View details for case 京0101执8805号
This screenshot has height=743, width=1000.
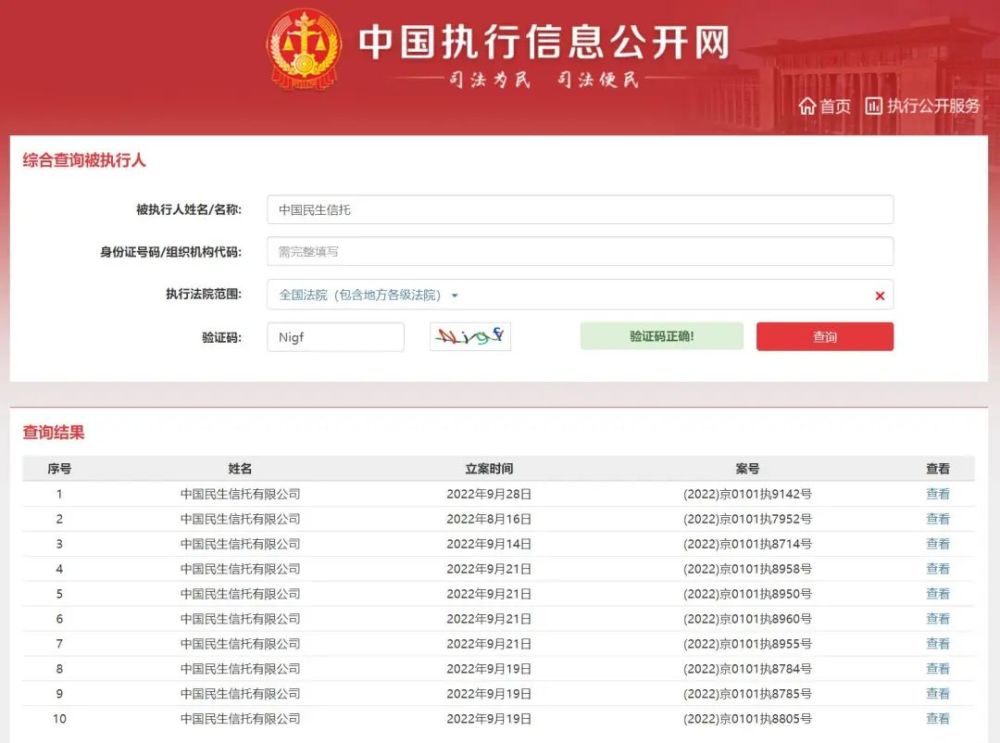click(x=938, y=718)
